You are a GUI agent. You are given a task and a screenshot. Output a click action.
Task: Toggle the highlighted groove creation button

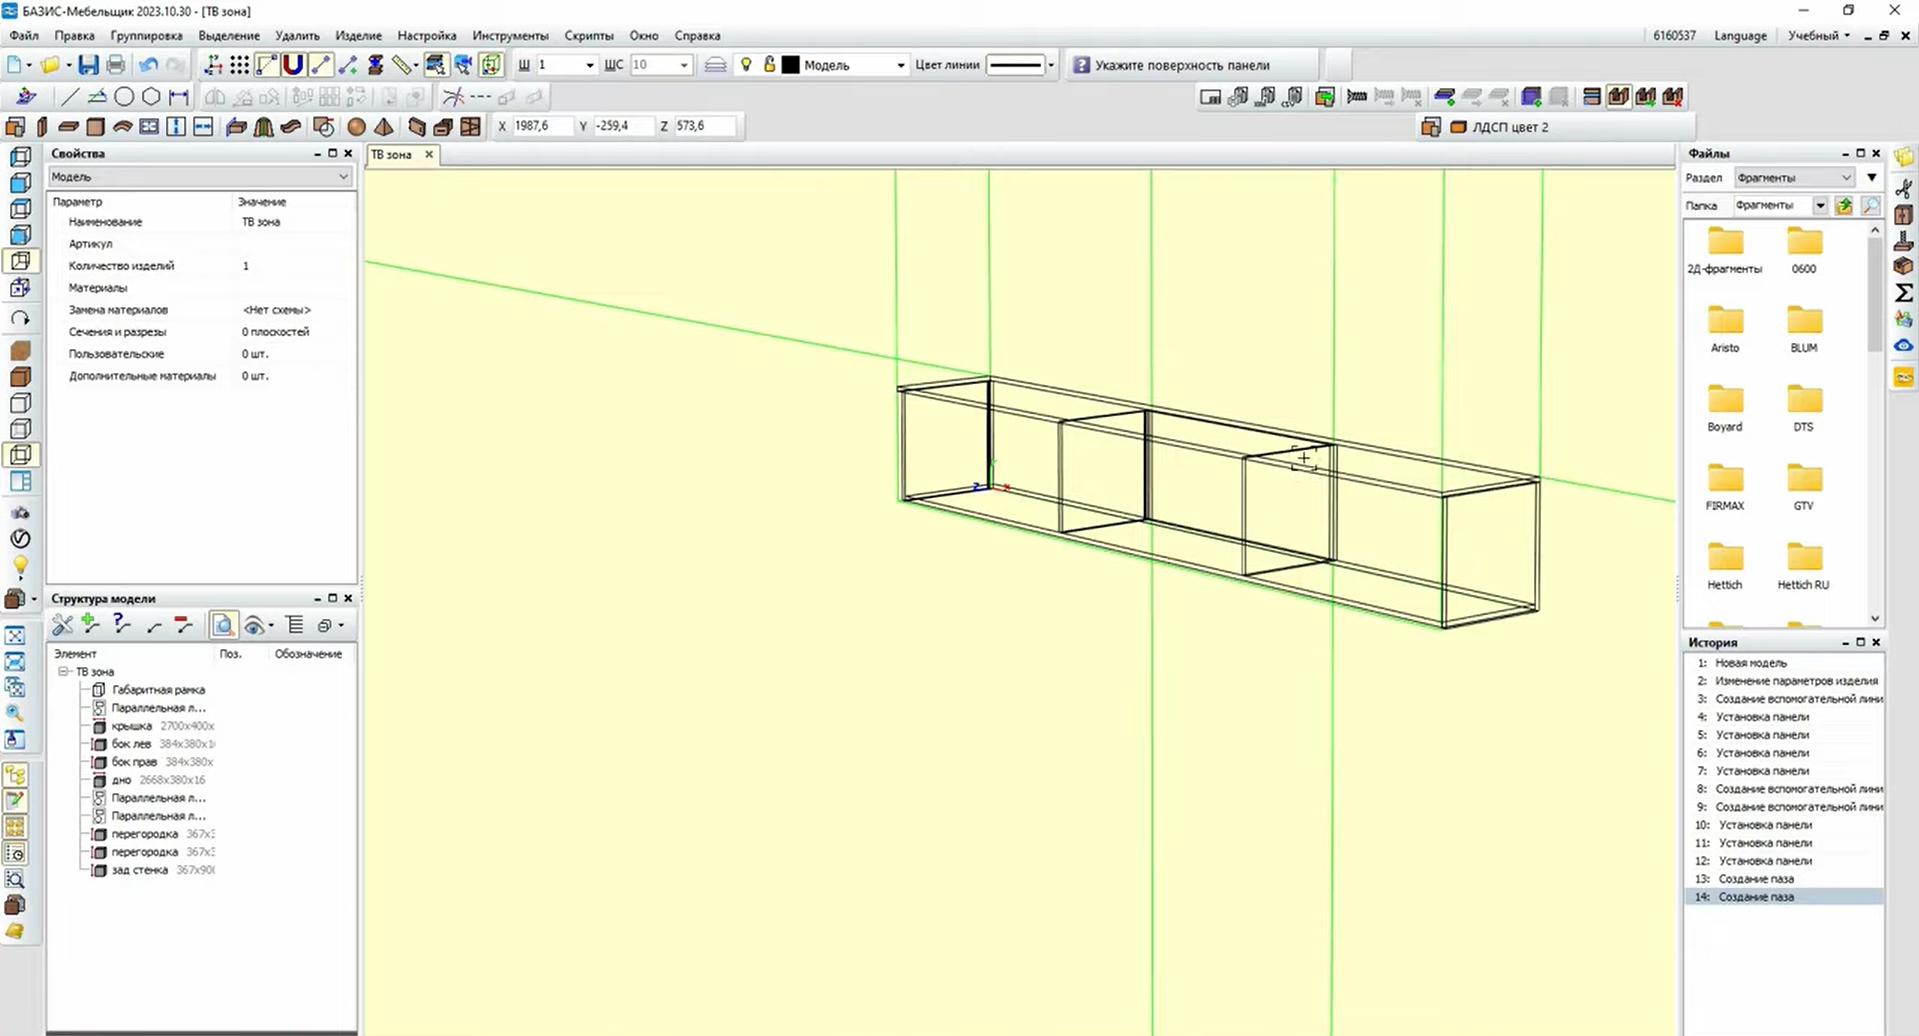(1618, 97)
